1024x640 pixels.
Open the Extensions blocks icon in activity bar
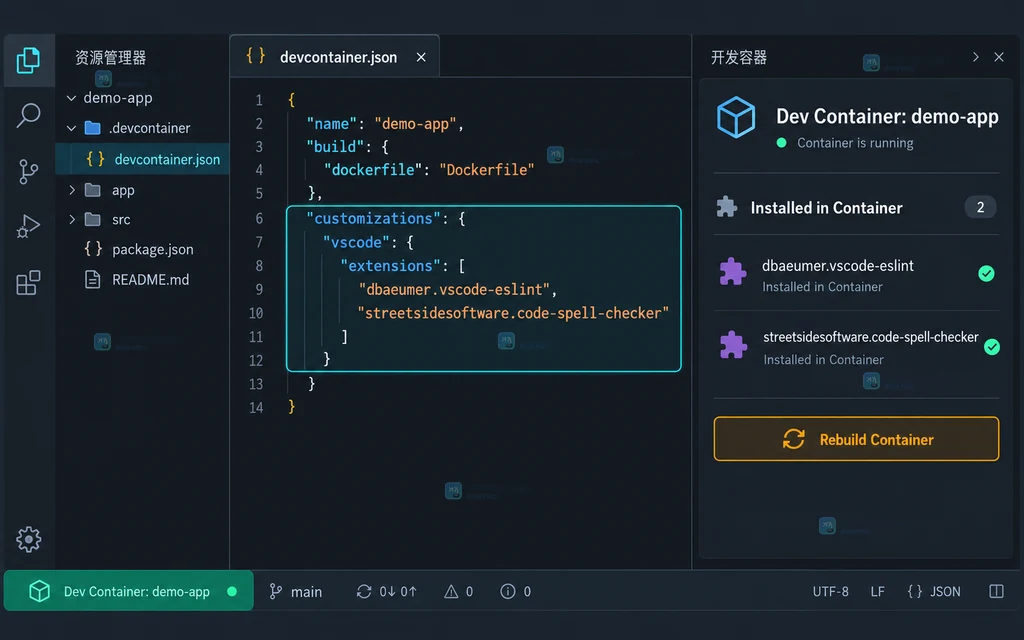[x=28, y=283]
